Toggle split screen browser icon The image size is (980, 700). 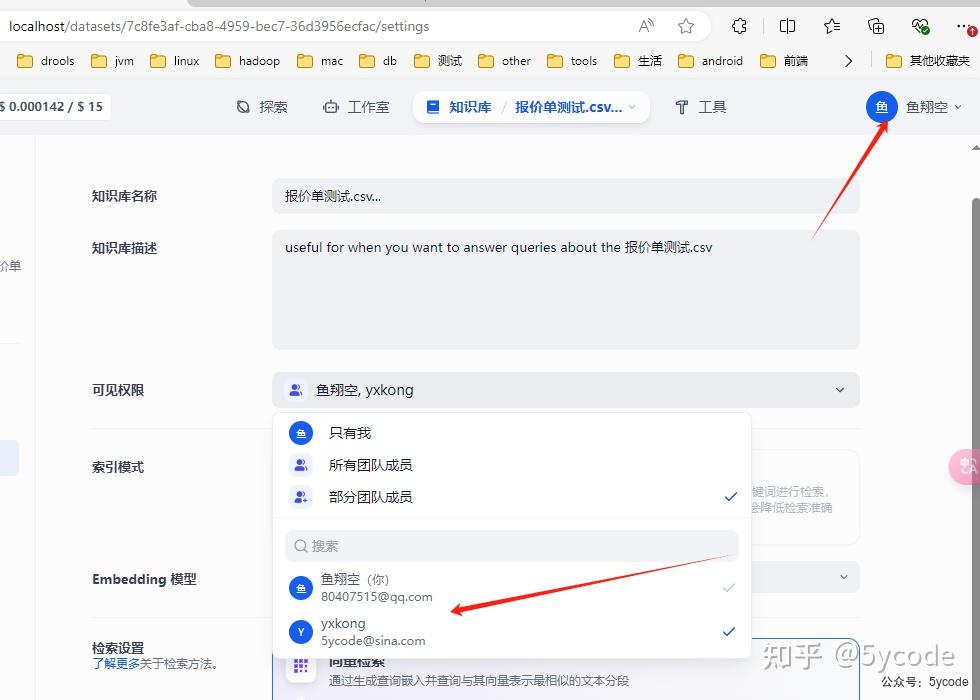click(788, 26)
